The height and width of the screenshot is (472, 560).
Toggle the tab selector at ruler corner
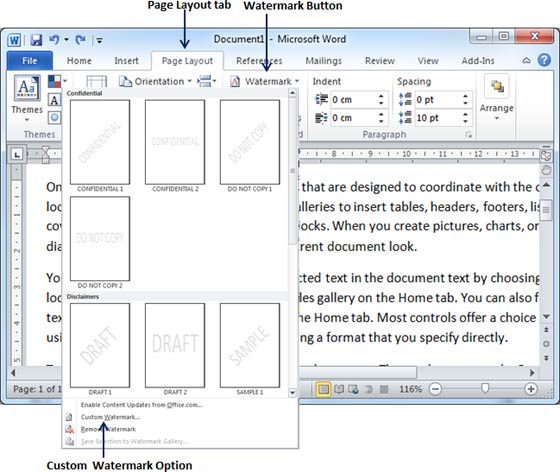(17, 154)
